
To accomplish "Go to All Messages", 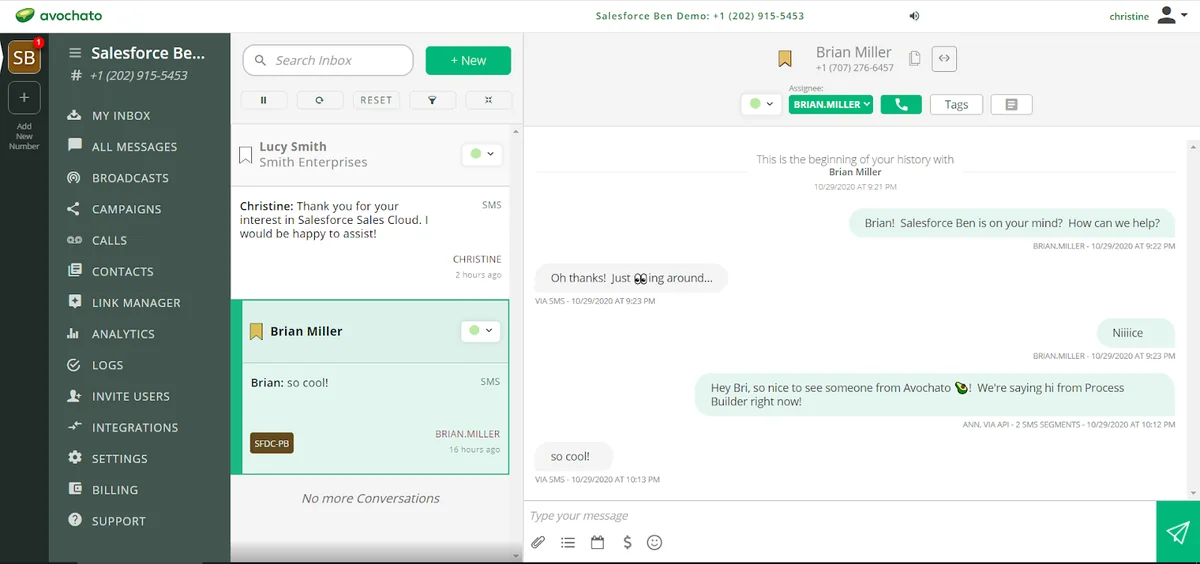I will (134, 146).
